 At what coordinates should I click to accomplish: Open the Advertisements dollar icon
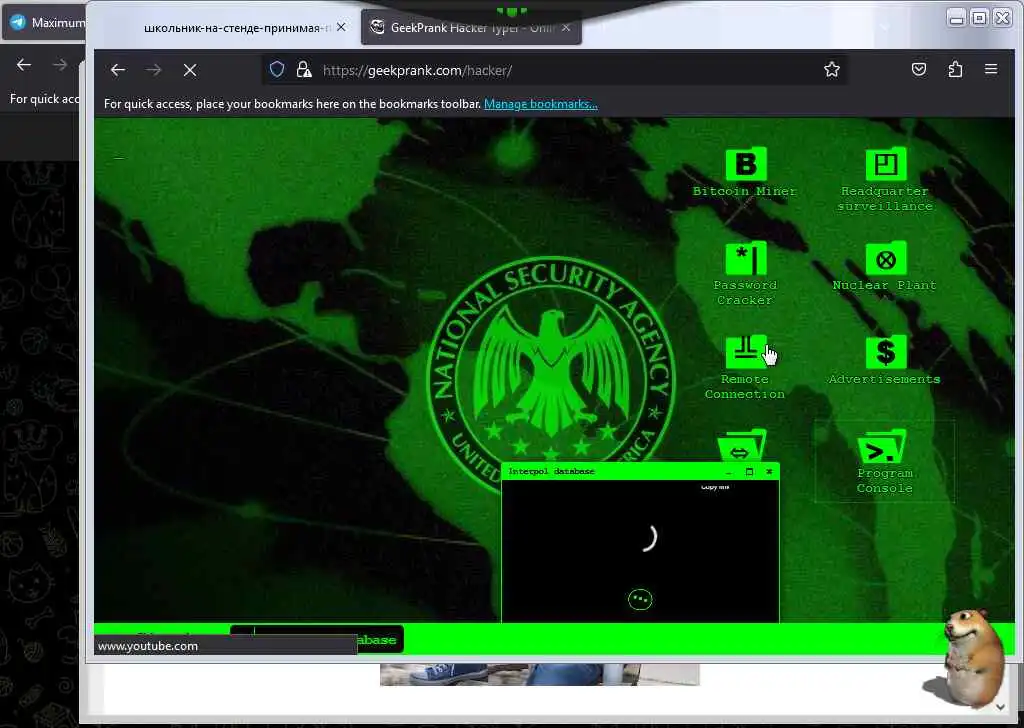point(886,353)
